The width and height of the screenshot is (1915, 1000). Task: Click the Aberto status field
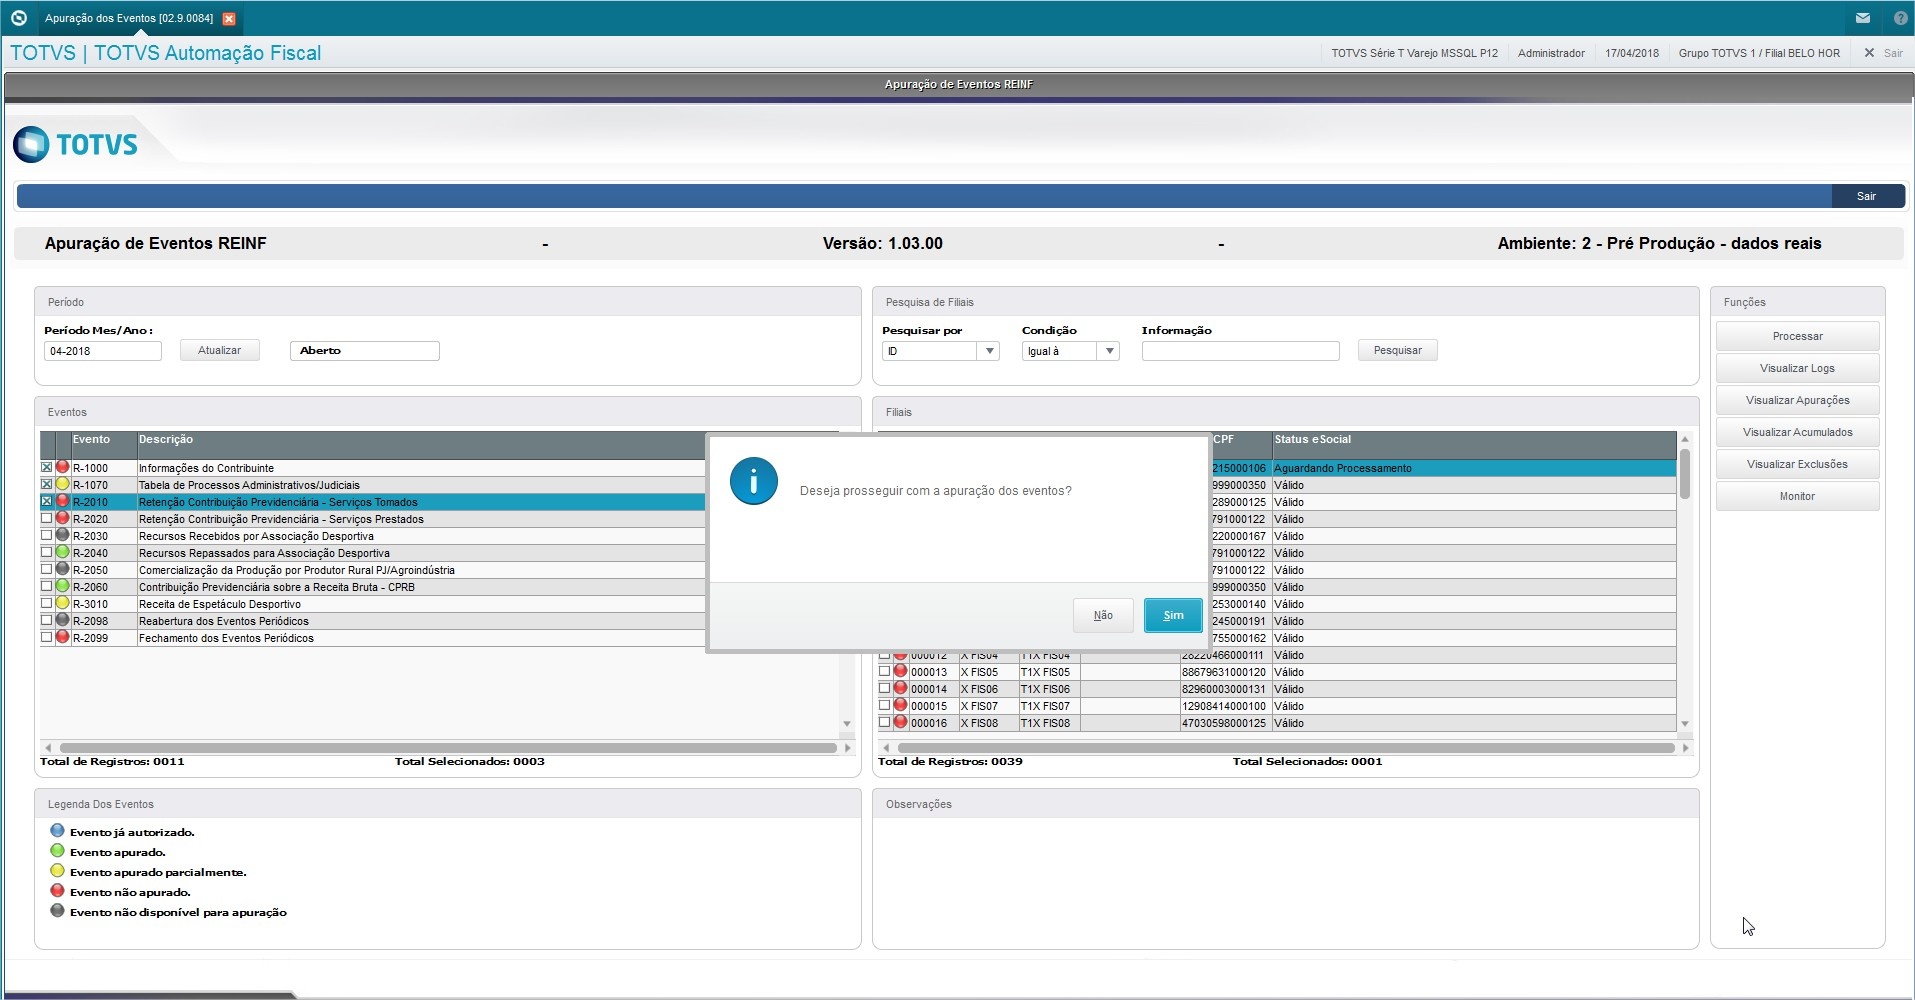pos(365,351)
